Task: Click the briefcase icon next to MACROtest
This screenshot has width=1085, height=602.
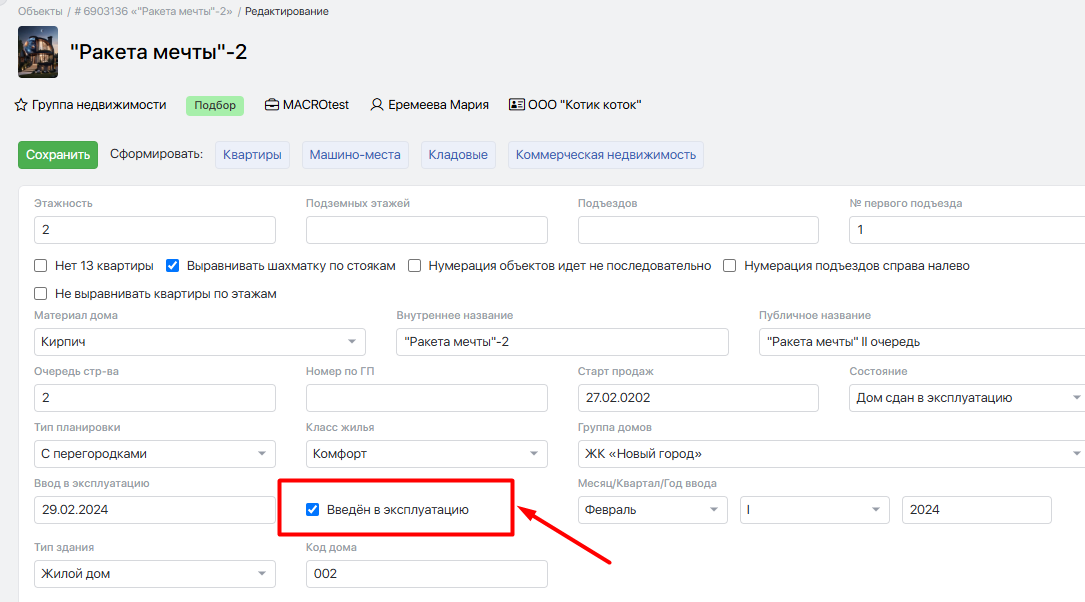Action: pos(271,105)
